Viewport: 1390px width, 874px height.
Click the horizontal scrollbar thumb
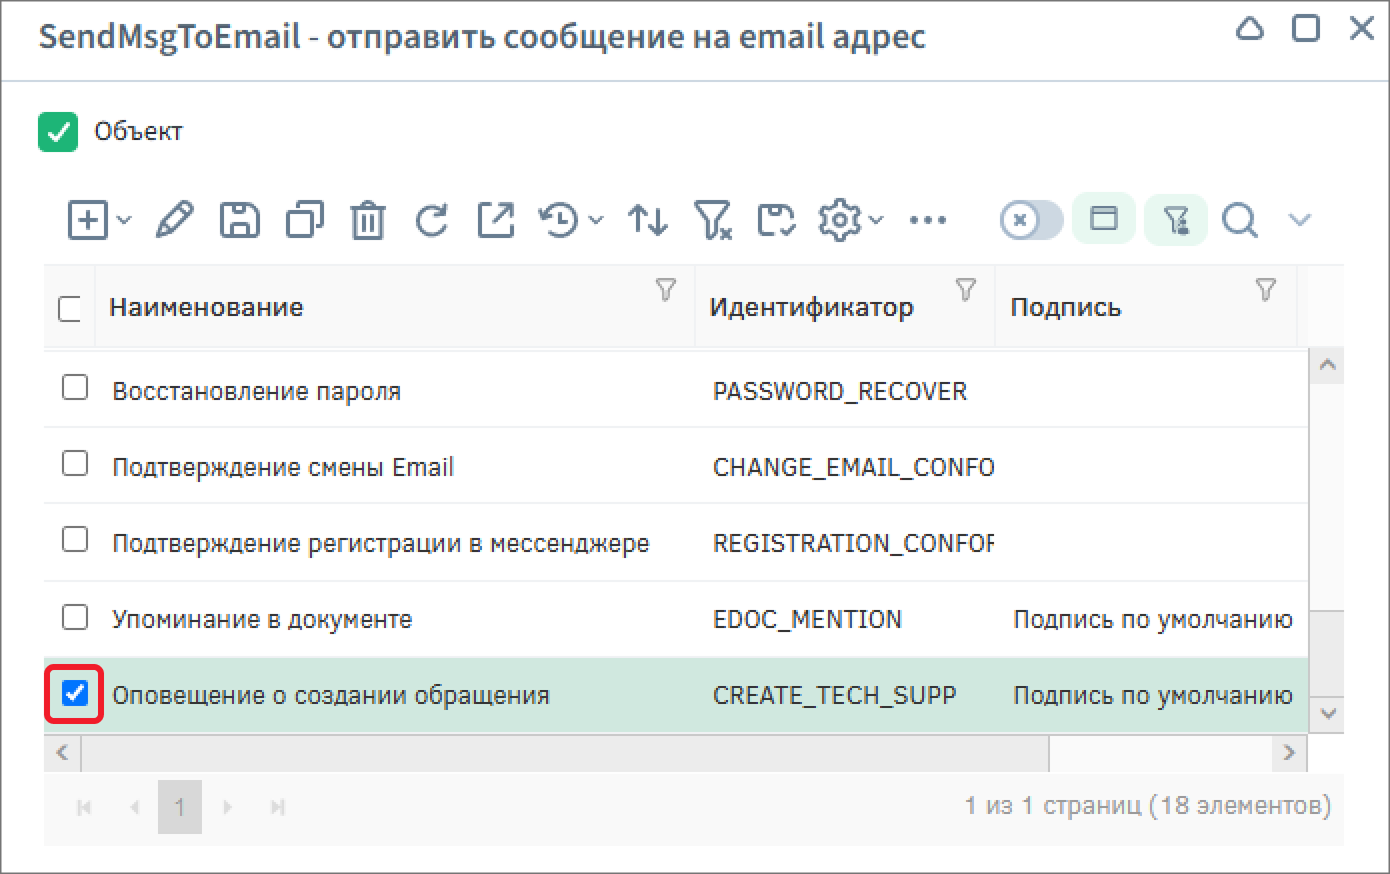pyautogui.click(x=565, y=752)
